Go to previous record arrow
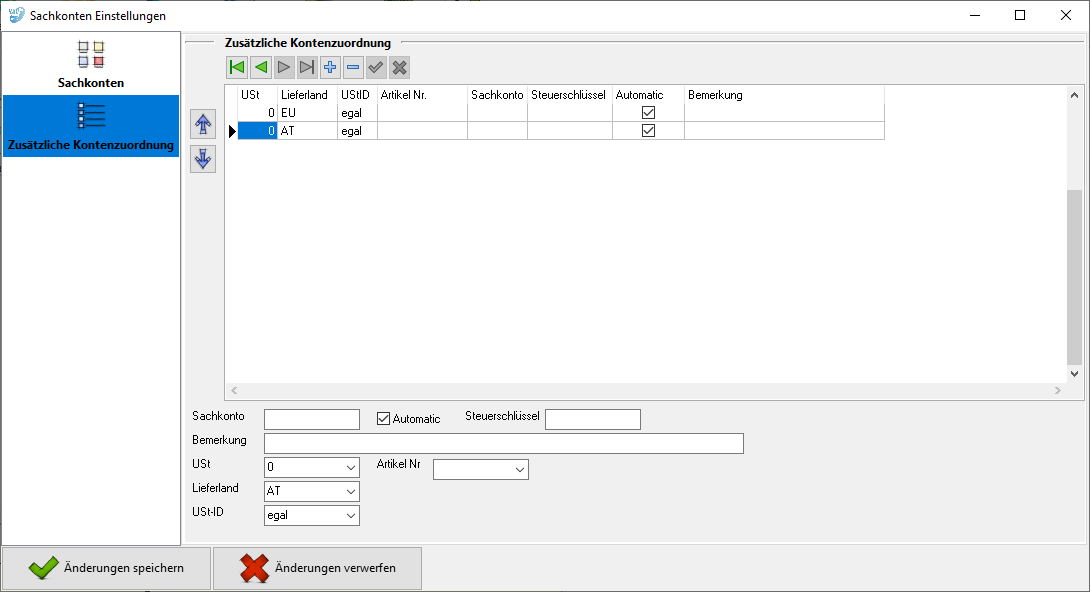 [x=260, y=68]
